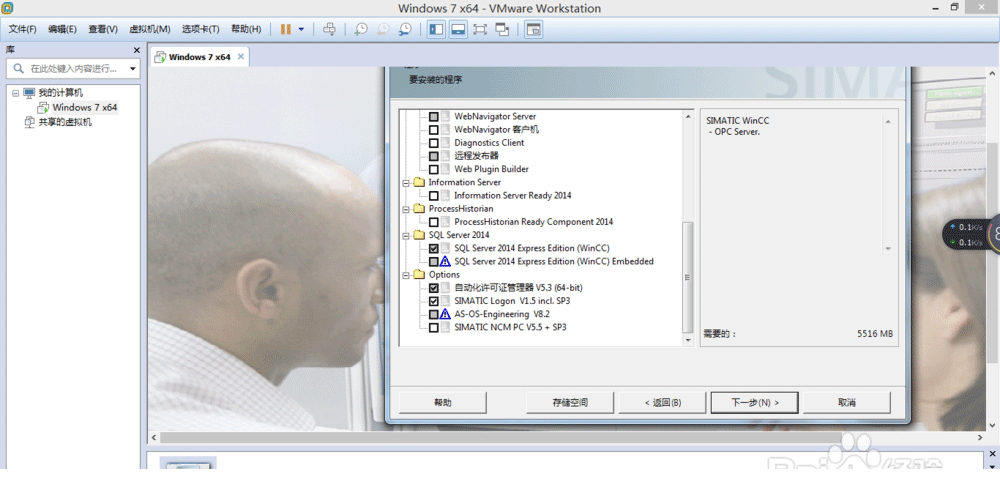Close the library panel
Screen dimensions: 1000x487
pos(136,50)
